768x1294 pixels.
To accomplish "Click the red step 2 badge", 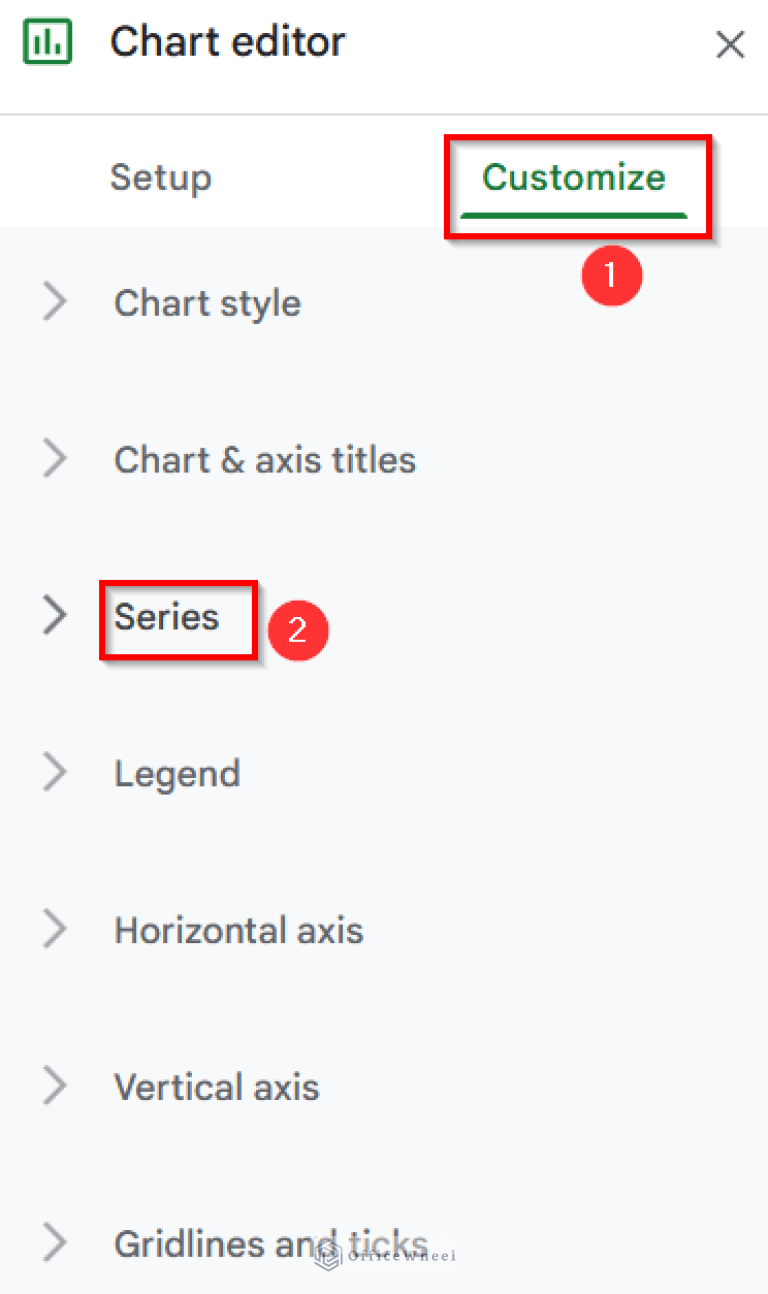I will pos(297,630).
